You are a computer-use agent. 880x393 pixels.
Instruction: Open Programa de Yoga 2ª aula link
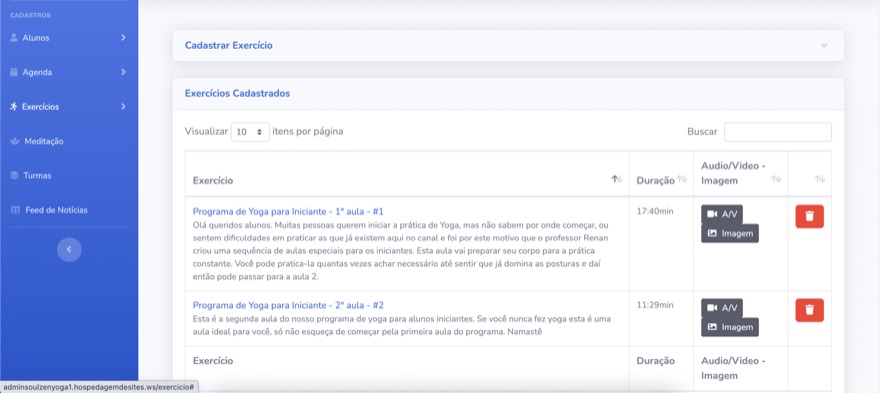288,305
